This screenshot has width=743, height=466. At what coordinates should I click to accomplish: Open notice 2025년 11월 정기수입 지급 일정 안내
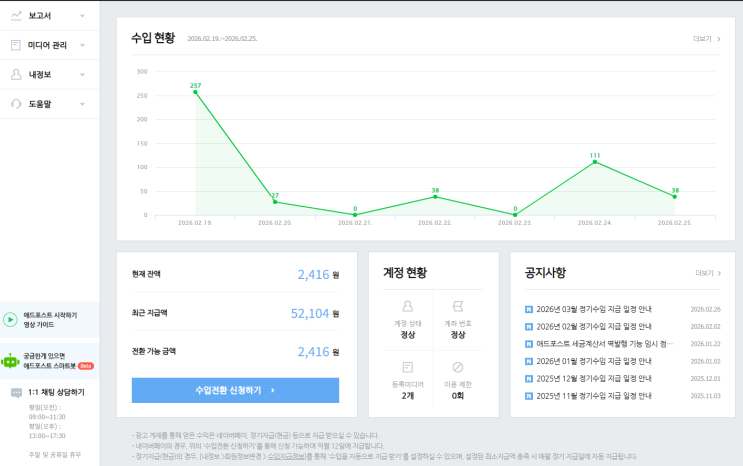[594, 396]
